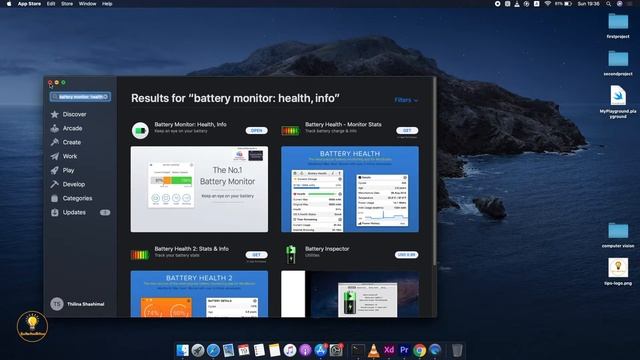Select the computer vision desktop folder
This screenshot has height=360, width=640.
pos(618,235)
